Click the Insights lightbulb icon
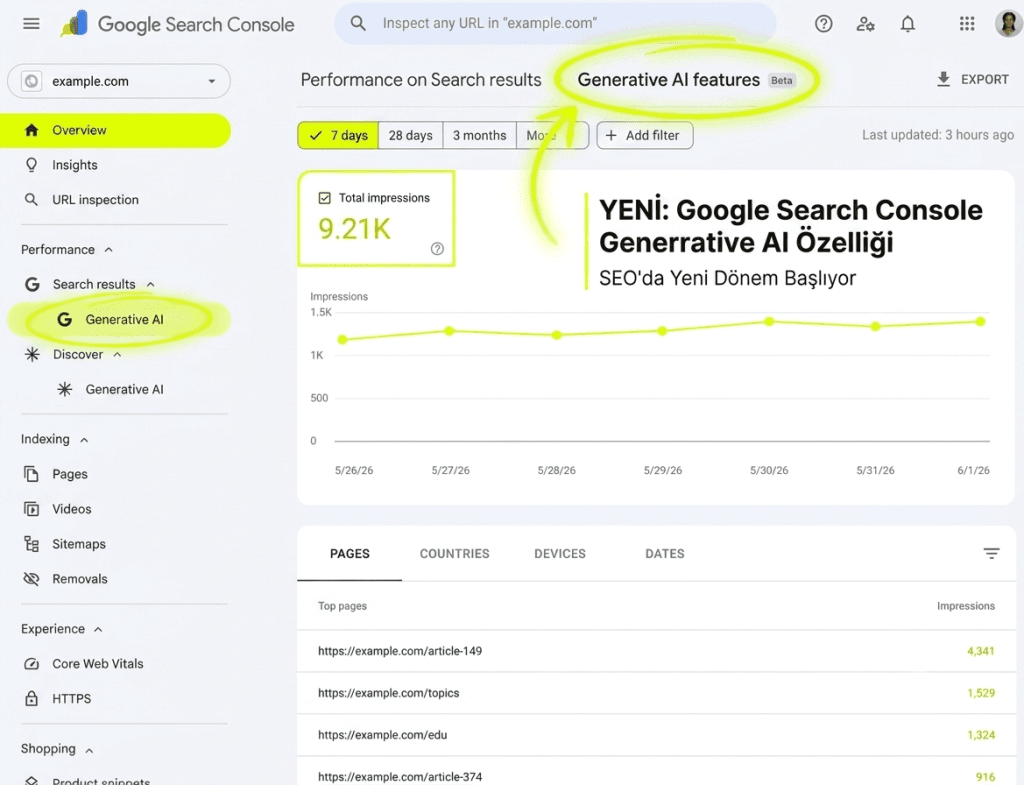 [31, 165]
